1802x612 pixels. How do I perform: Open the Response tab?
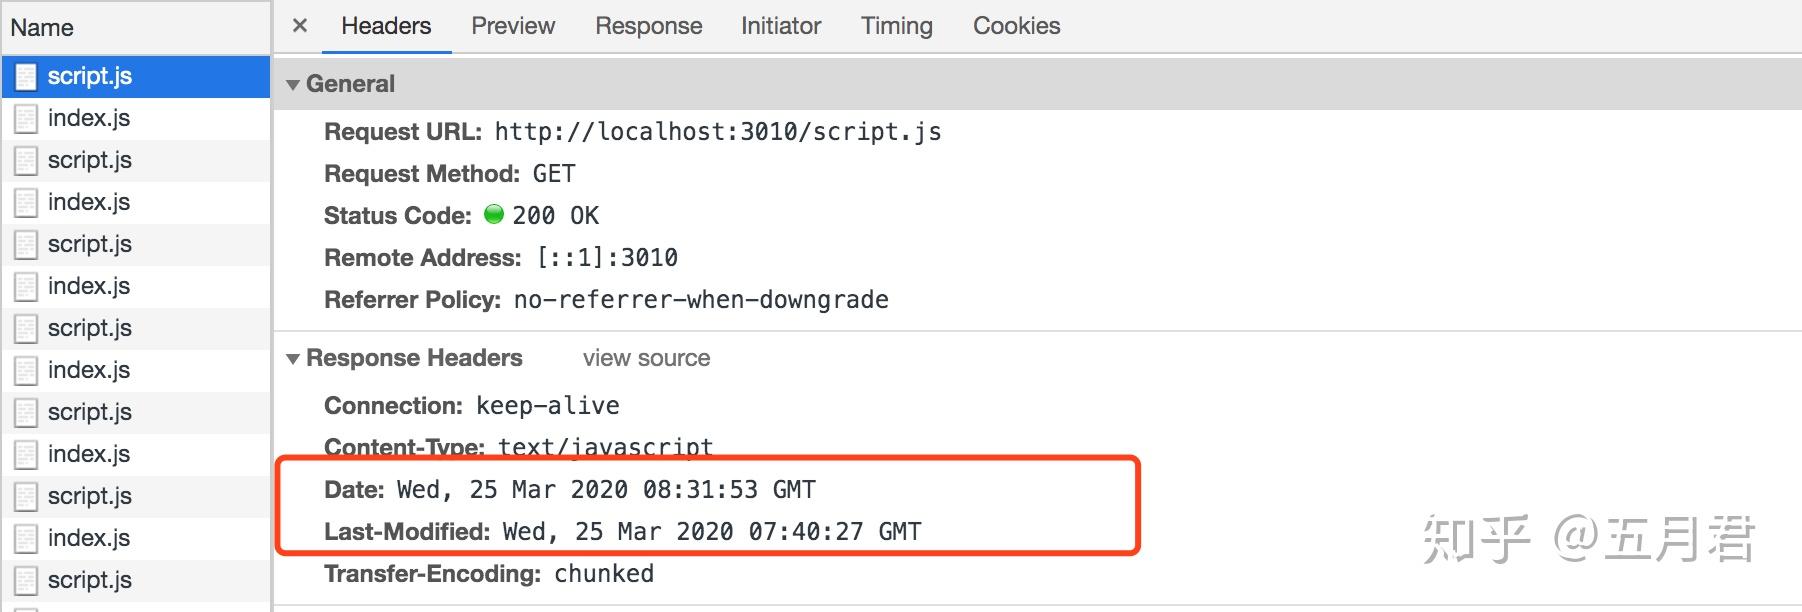(x=648, y=26)
